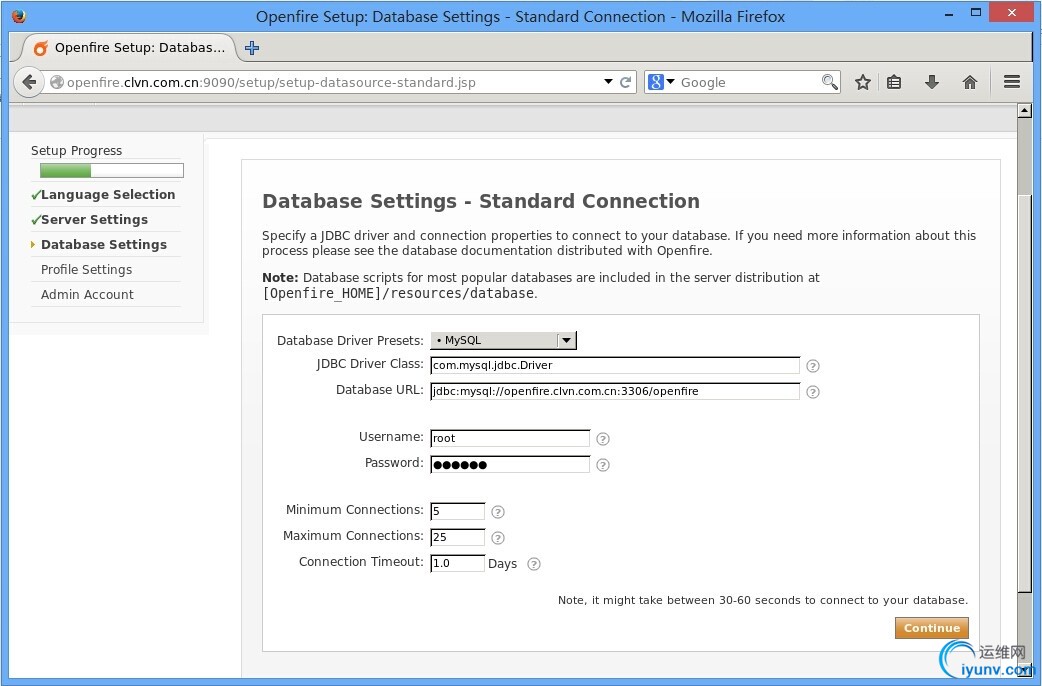Image resolution: width=1042 pixels, height=686 pixels.
Task: Click Language Selection setup step
Action: tap(108, 195)
